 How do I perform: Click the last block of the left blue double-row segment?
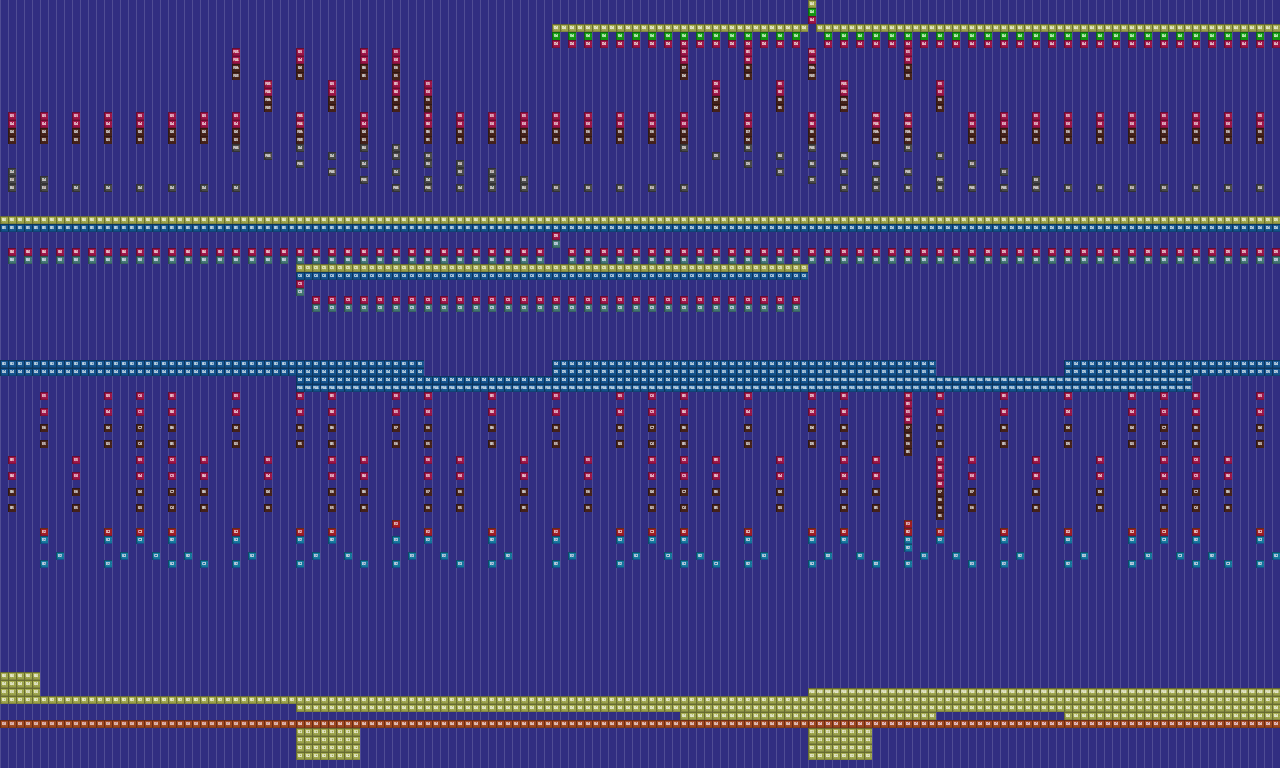click(420, 364)
